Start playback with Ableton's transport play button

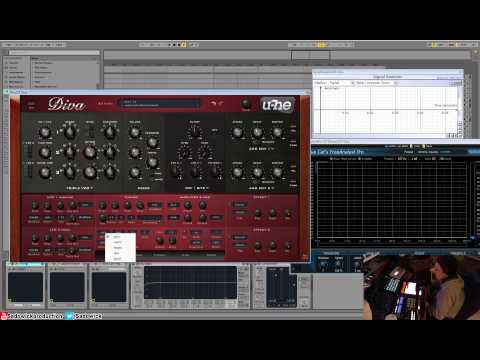169,45
